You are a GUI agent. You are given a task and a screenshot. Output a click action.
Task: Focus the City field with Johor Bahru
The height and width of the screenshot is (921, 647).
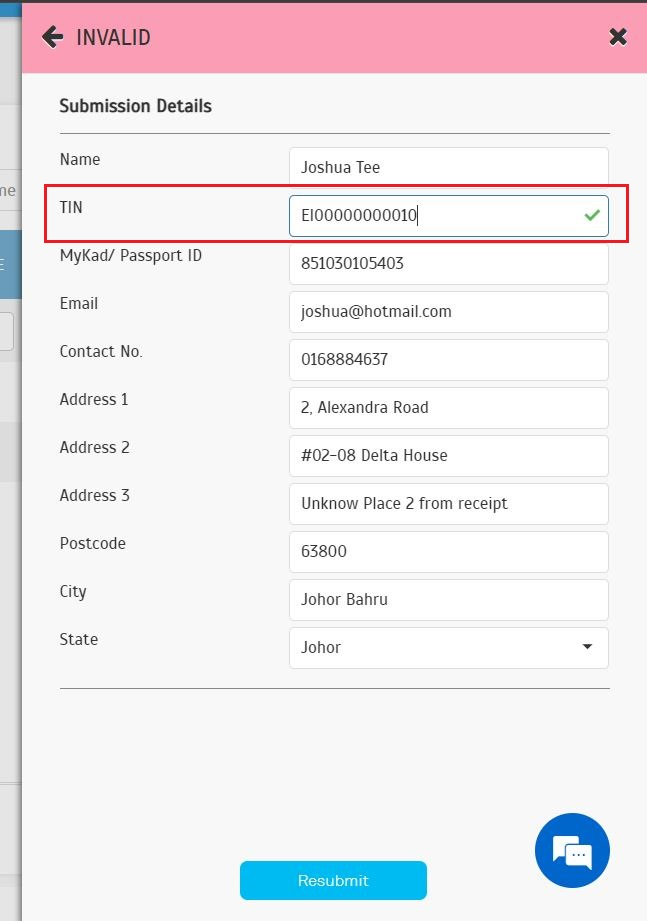point(448,599)
